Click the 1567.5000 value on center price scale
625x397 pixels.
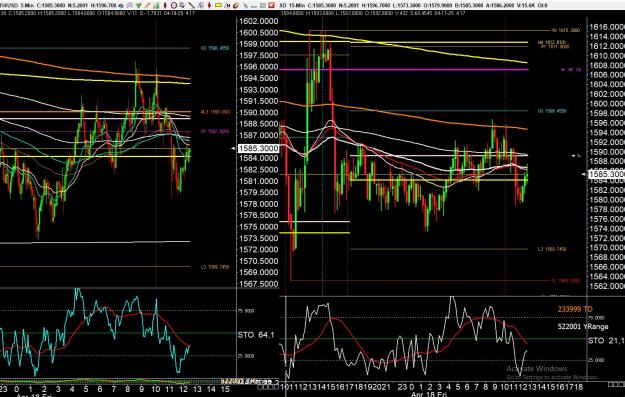point(258,284)
